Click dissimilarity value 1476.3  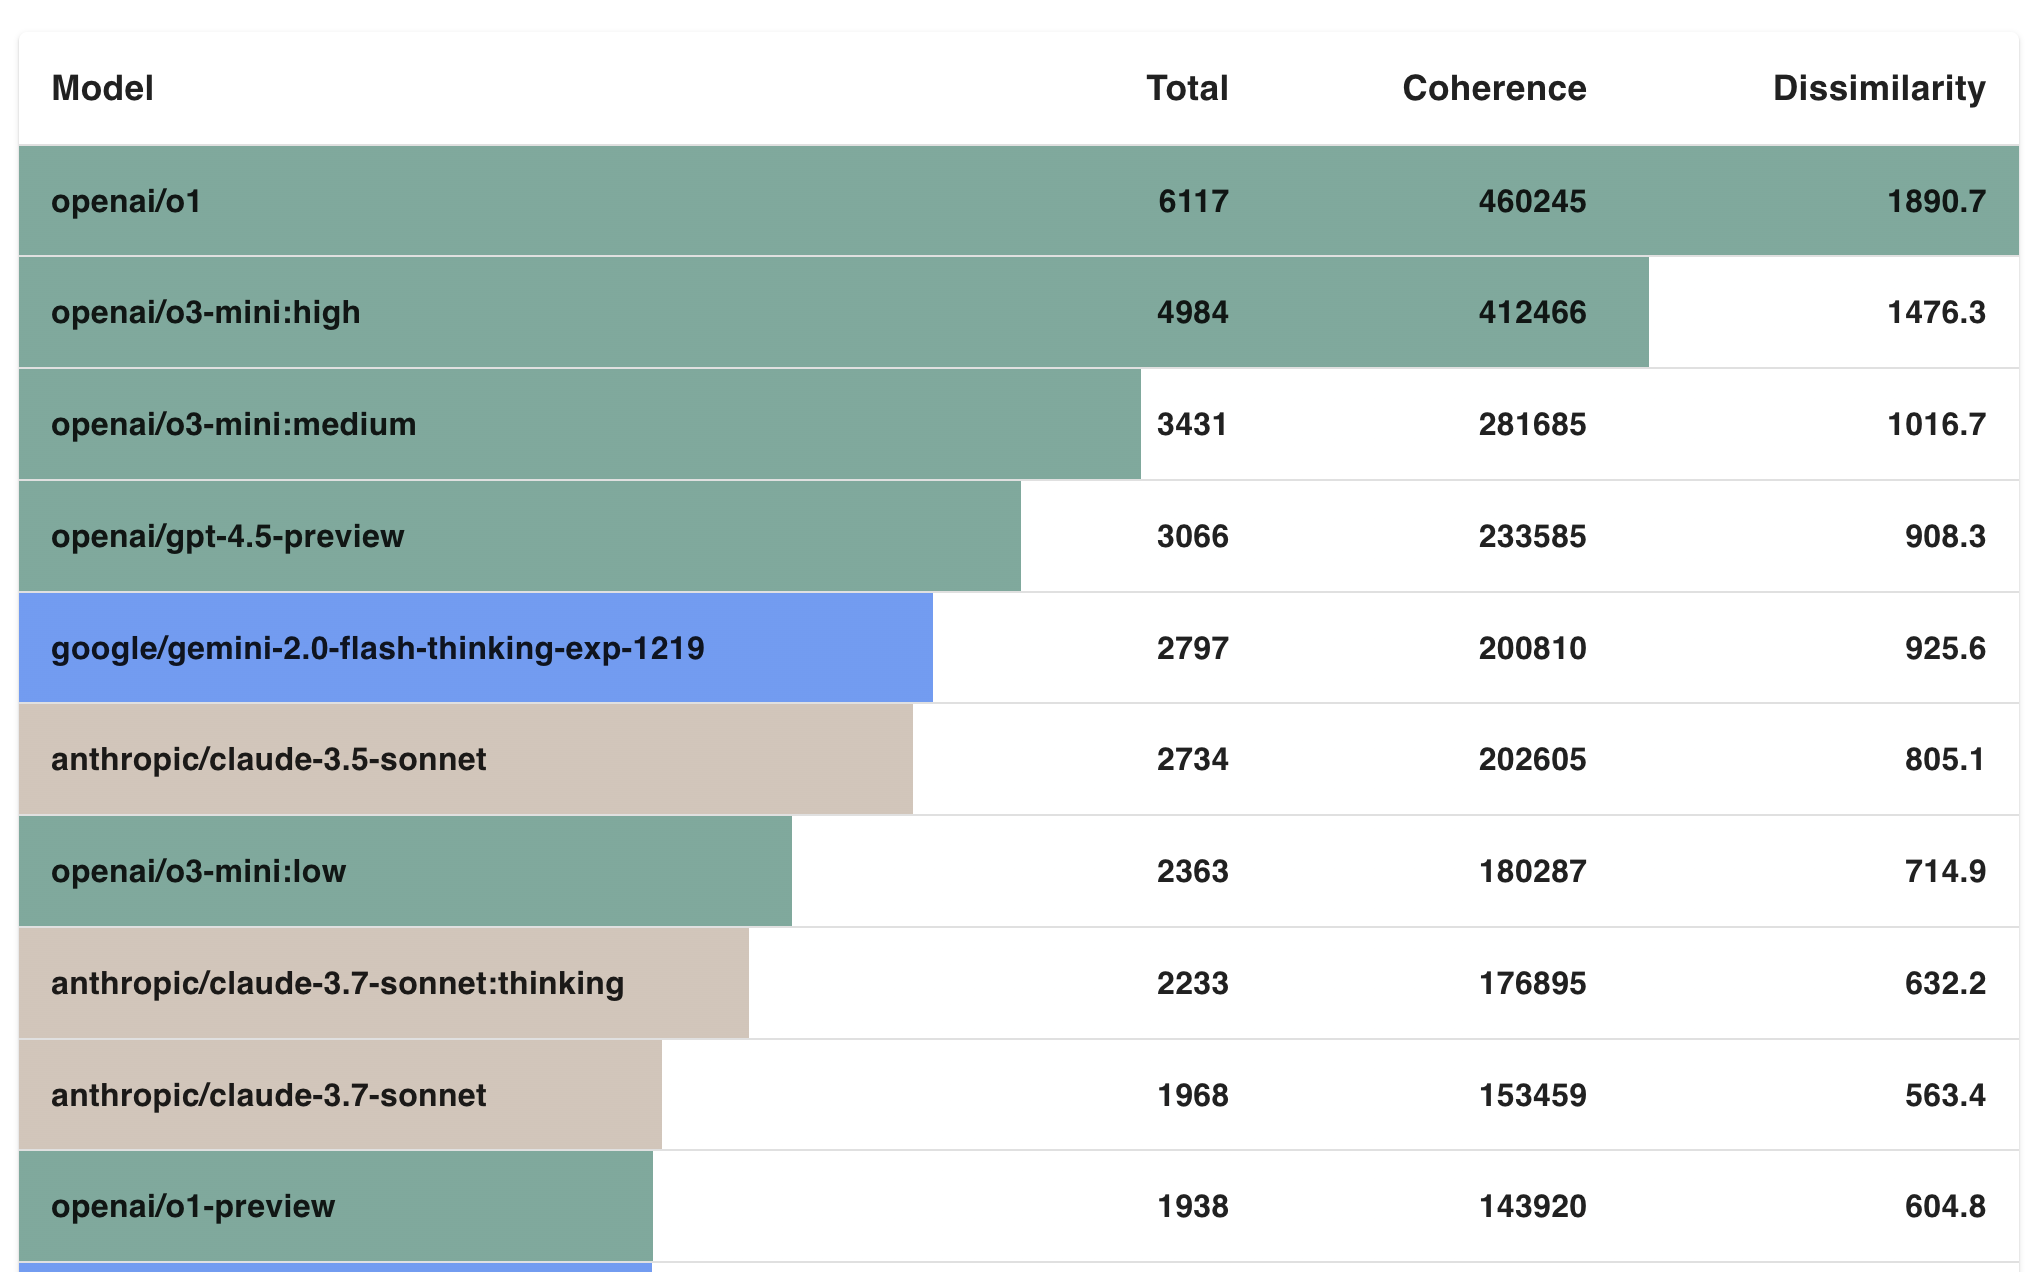tap(1936, 312)
